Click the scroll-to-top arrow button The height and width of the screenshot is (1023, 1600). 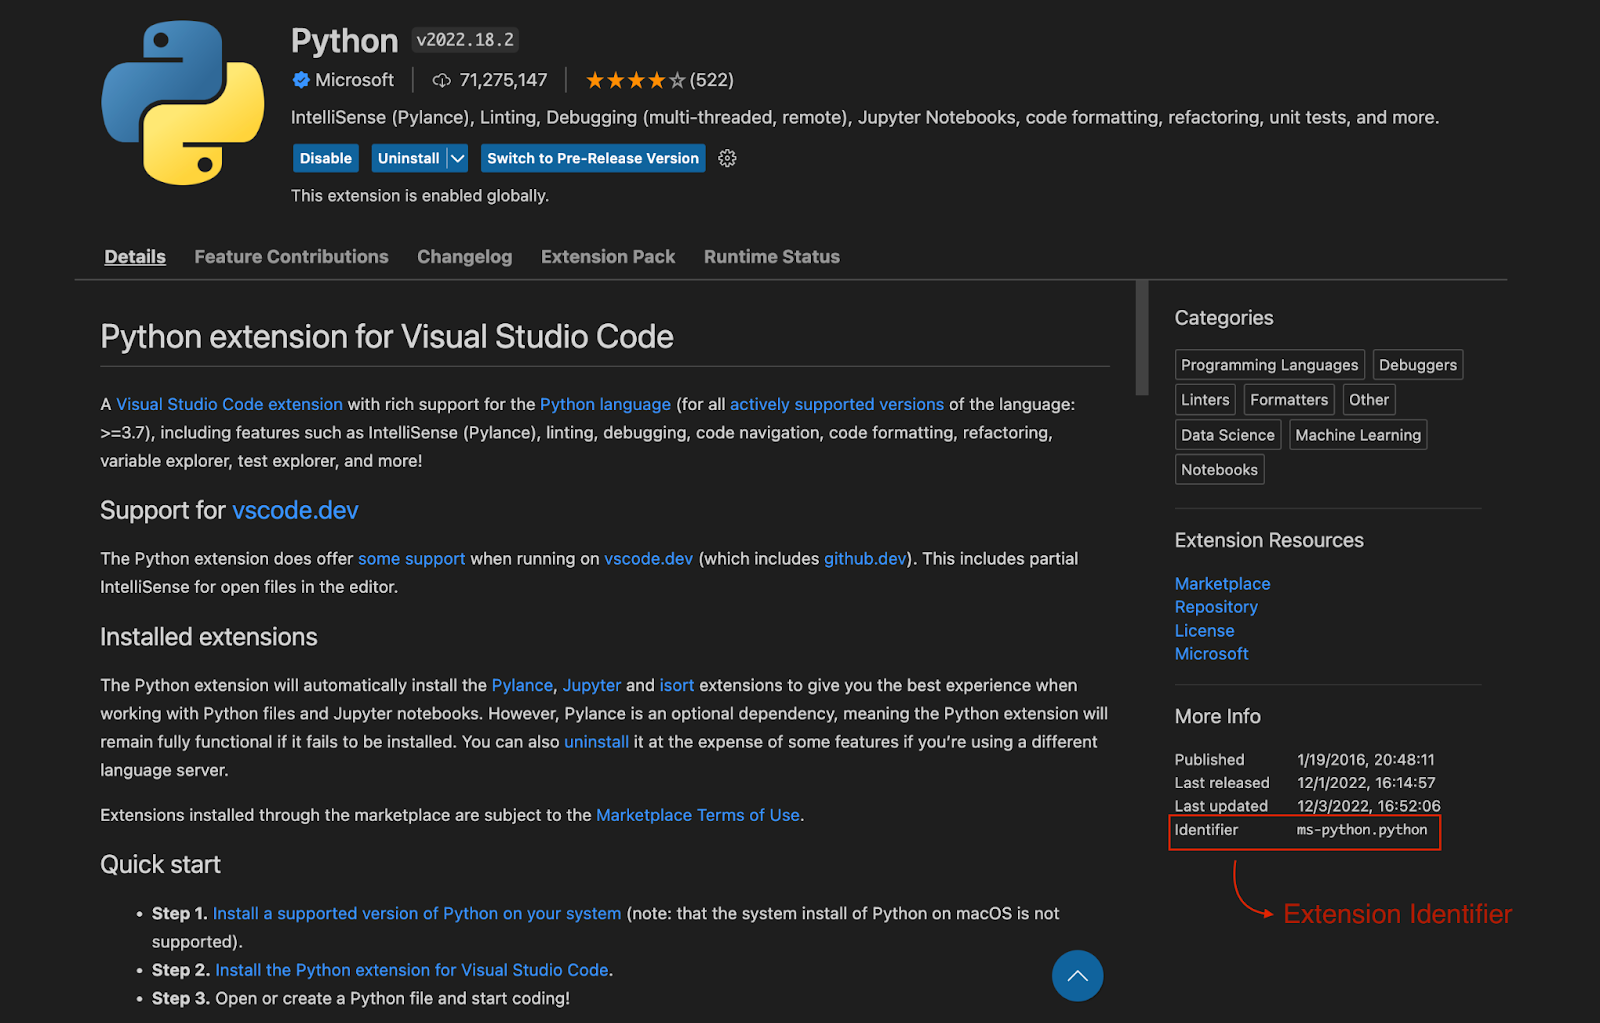click(x=1077, y=975)
